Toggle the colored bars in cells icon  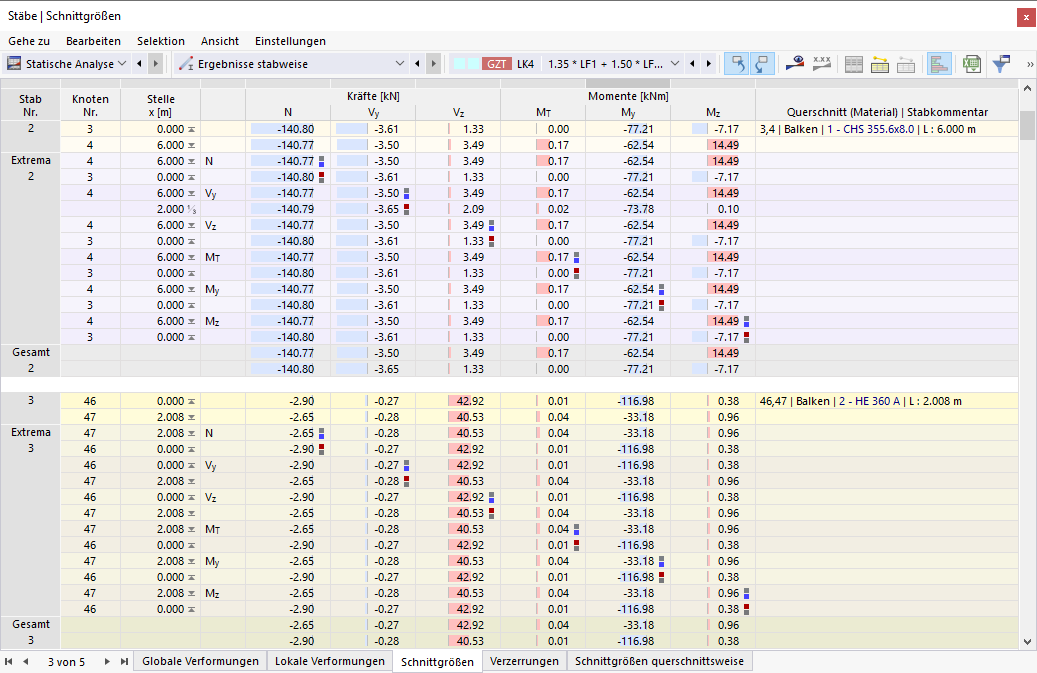pos(939,64)
